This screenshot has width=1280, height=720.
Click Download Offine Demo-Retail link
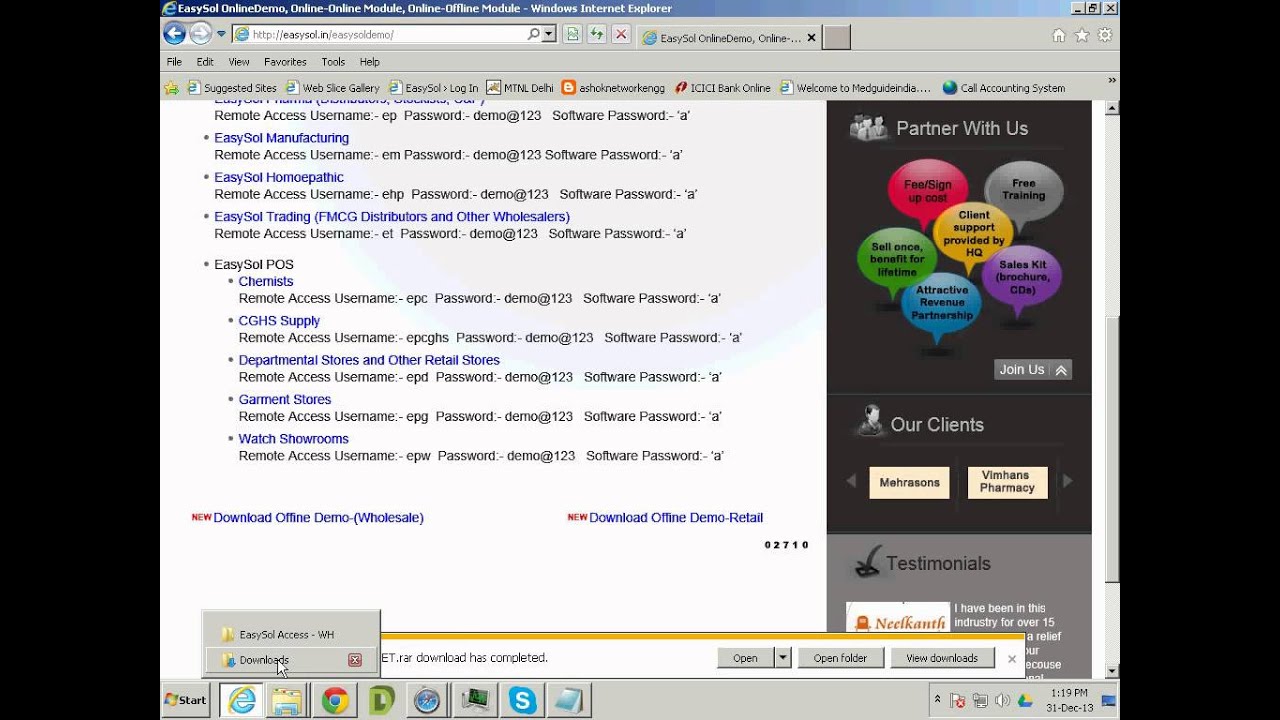click(x=676, y=517)
